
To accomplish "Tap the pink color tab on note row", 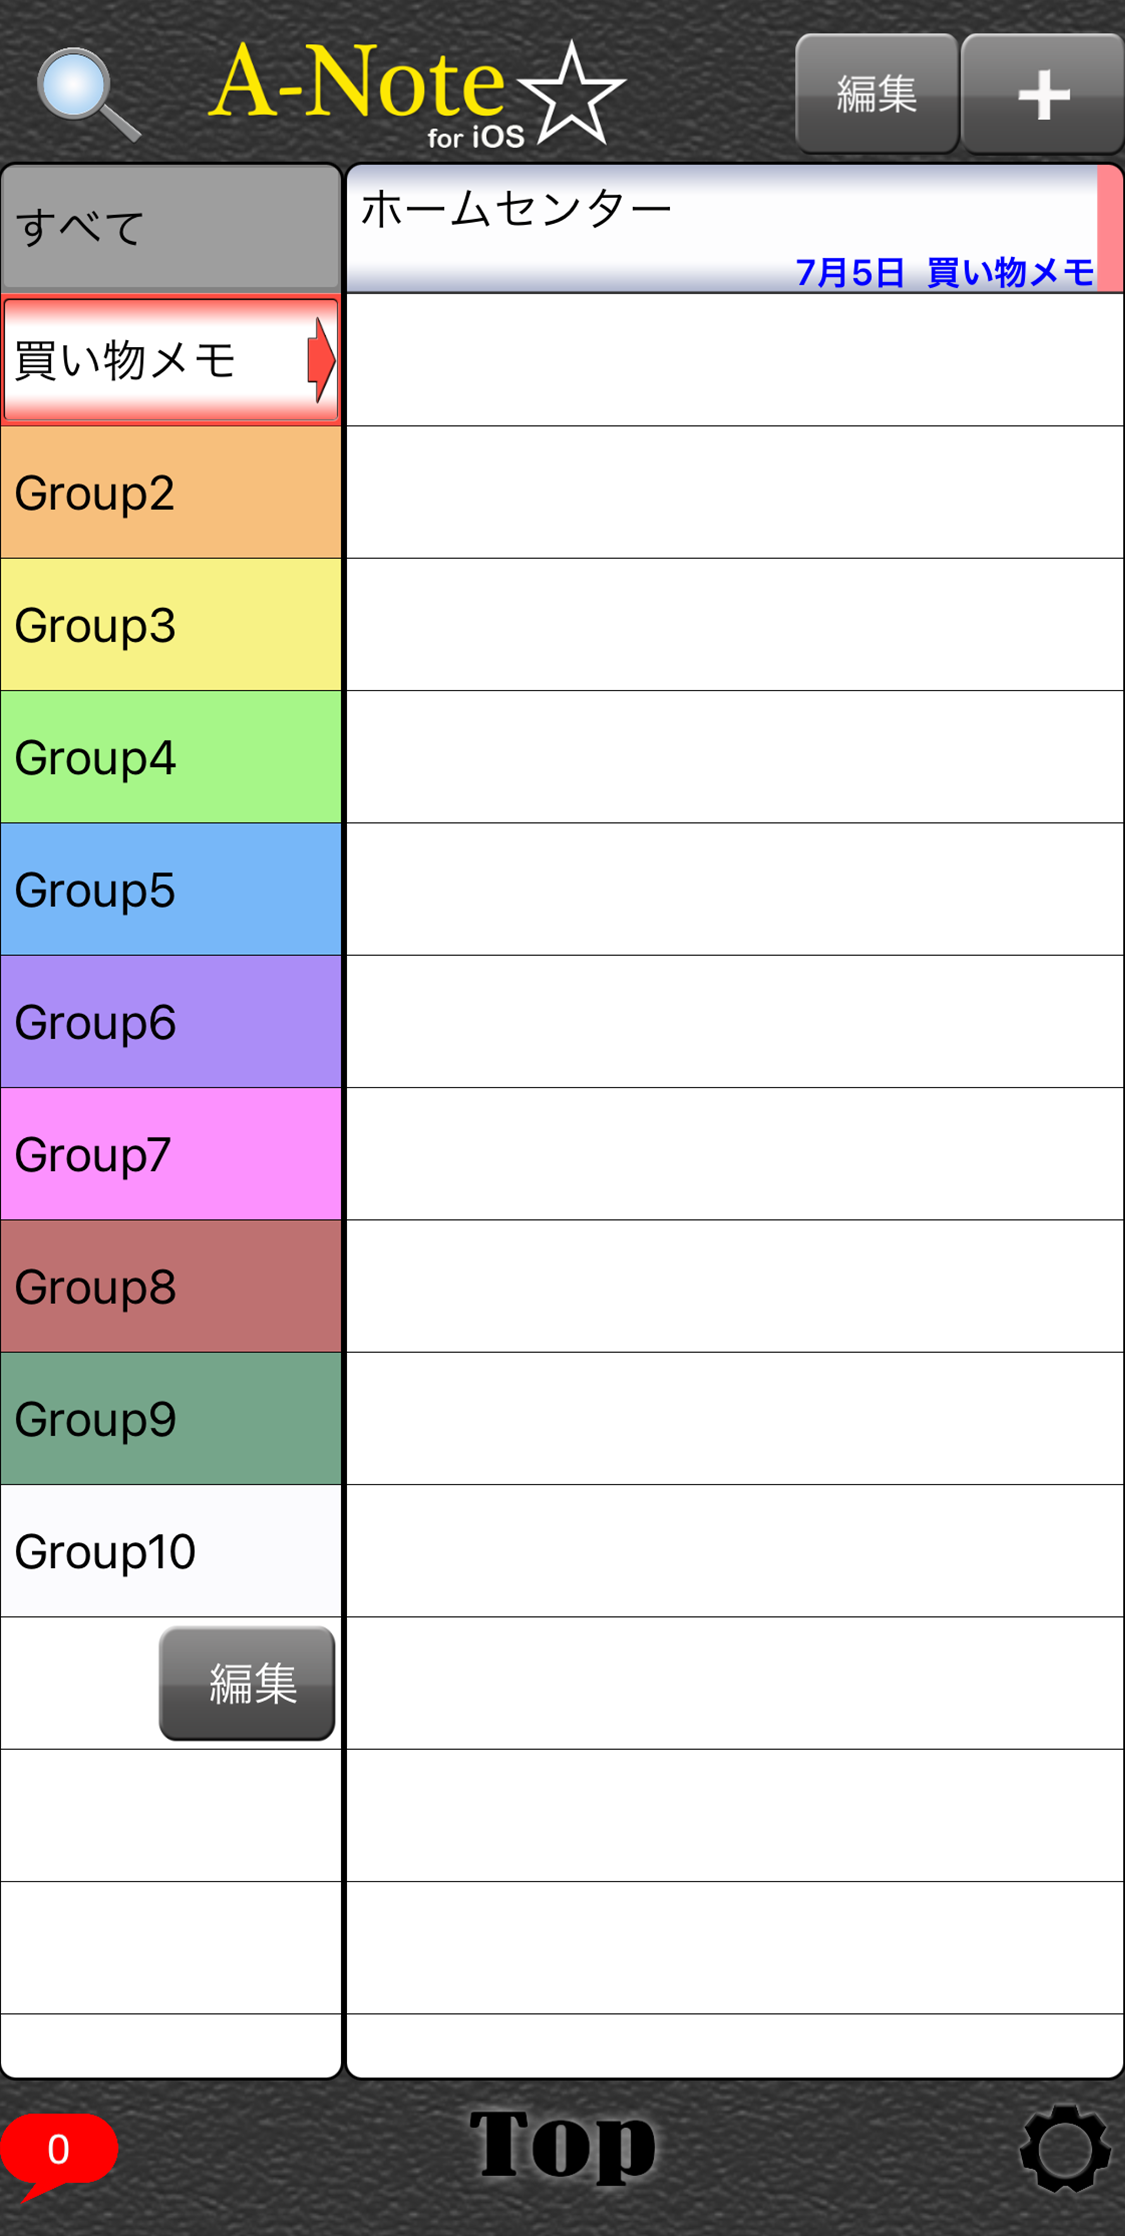I will tap(1110, 229).
